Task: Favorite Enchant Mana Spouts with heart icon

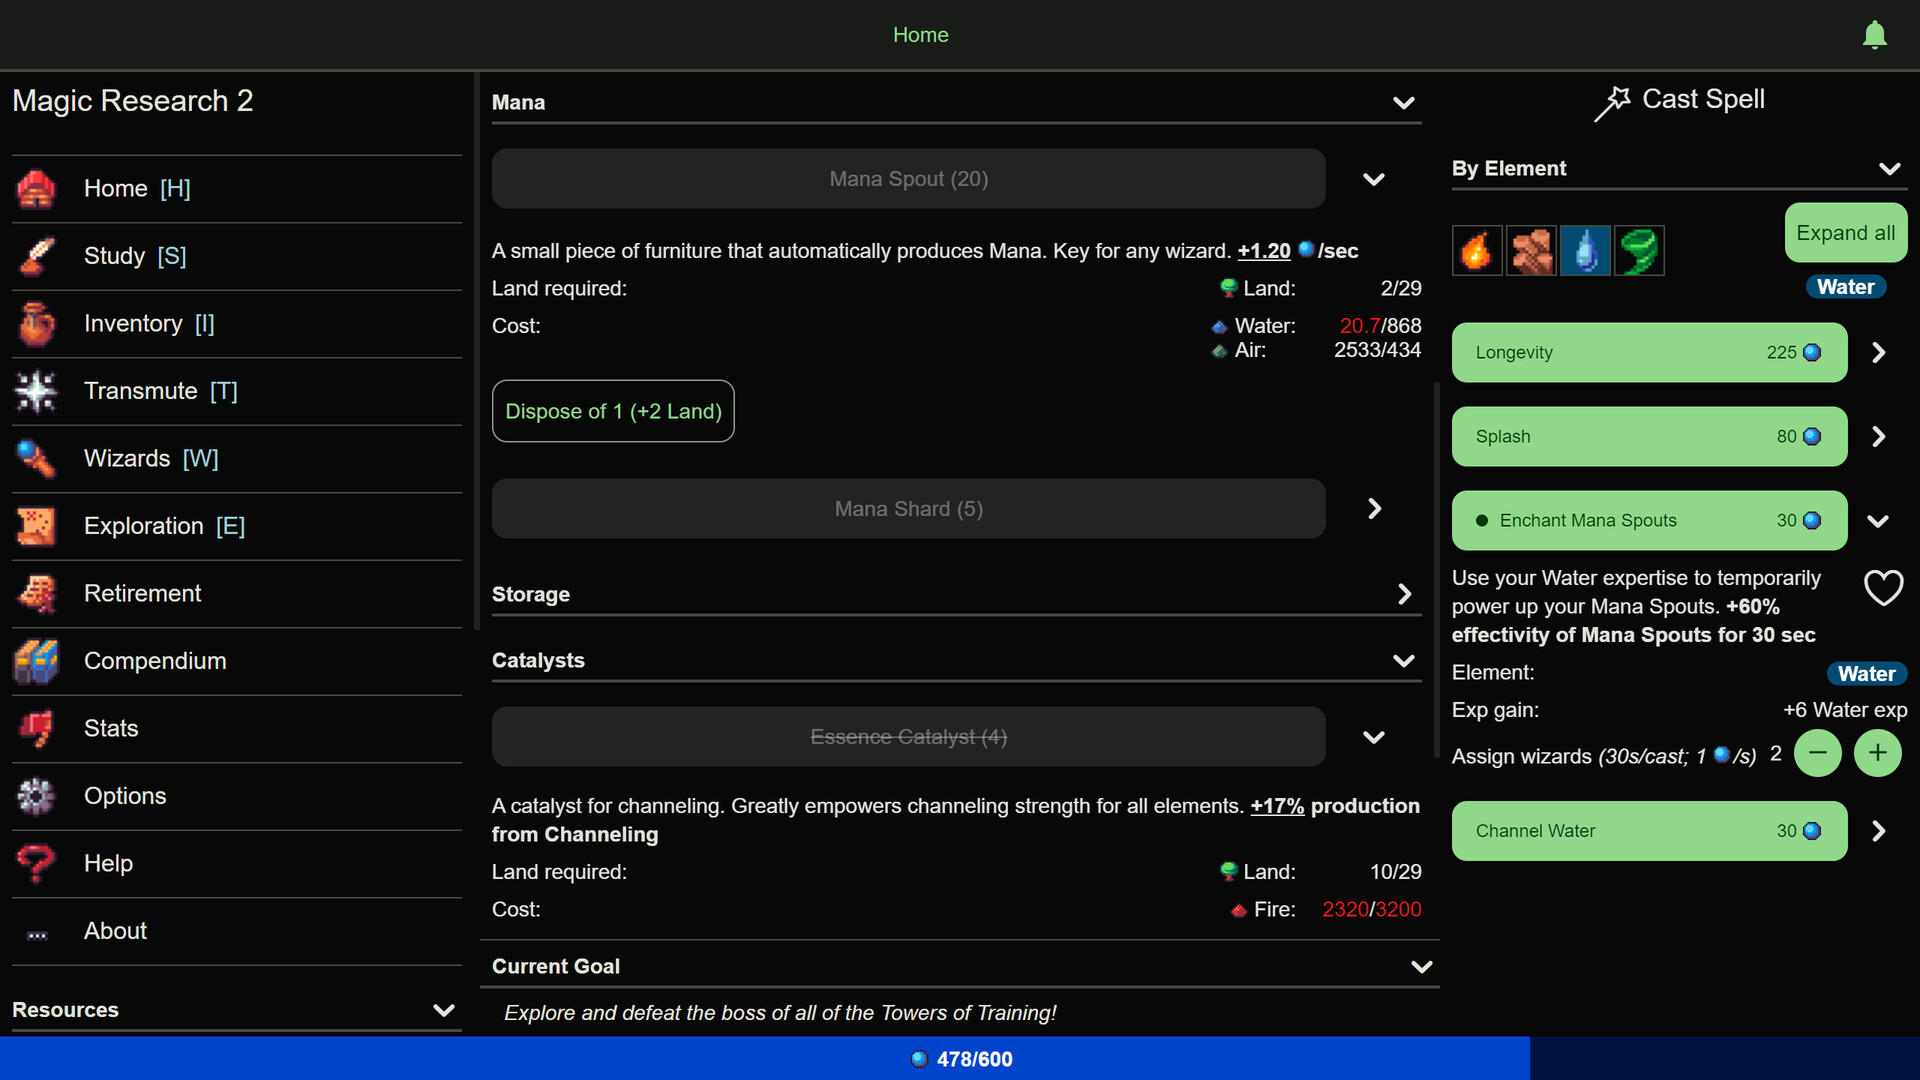Action: pos(1883,588)
